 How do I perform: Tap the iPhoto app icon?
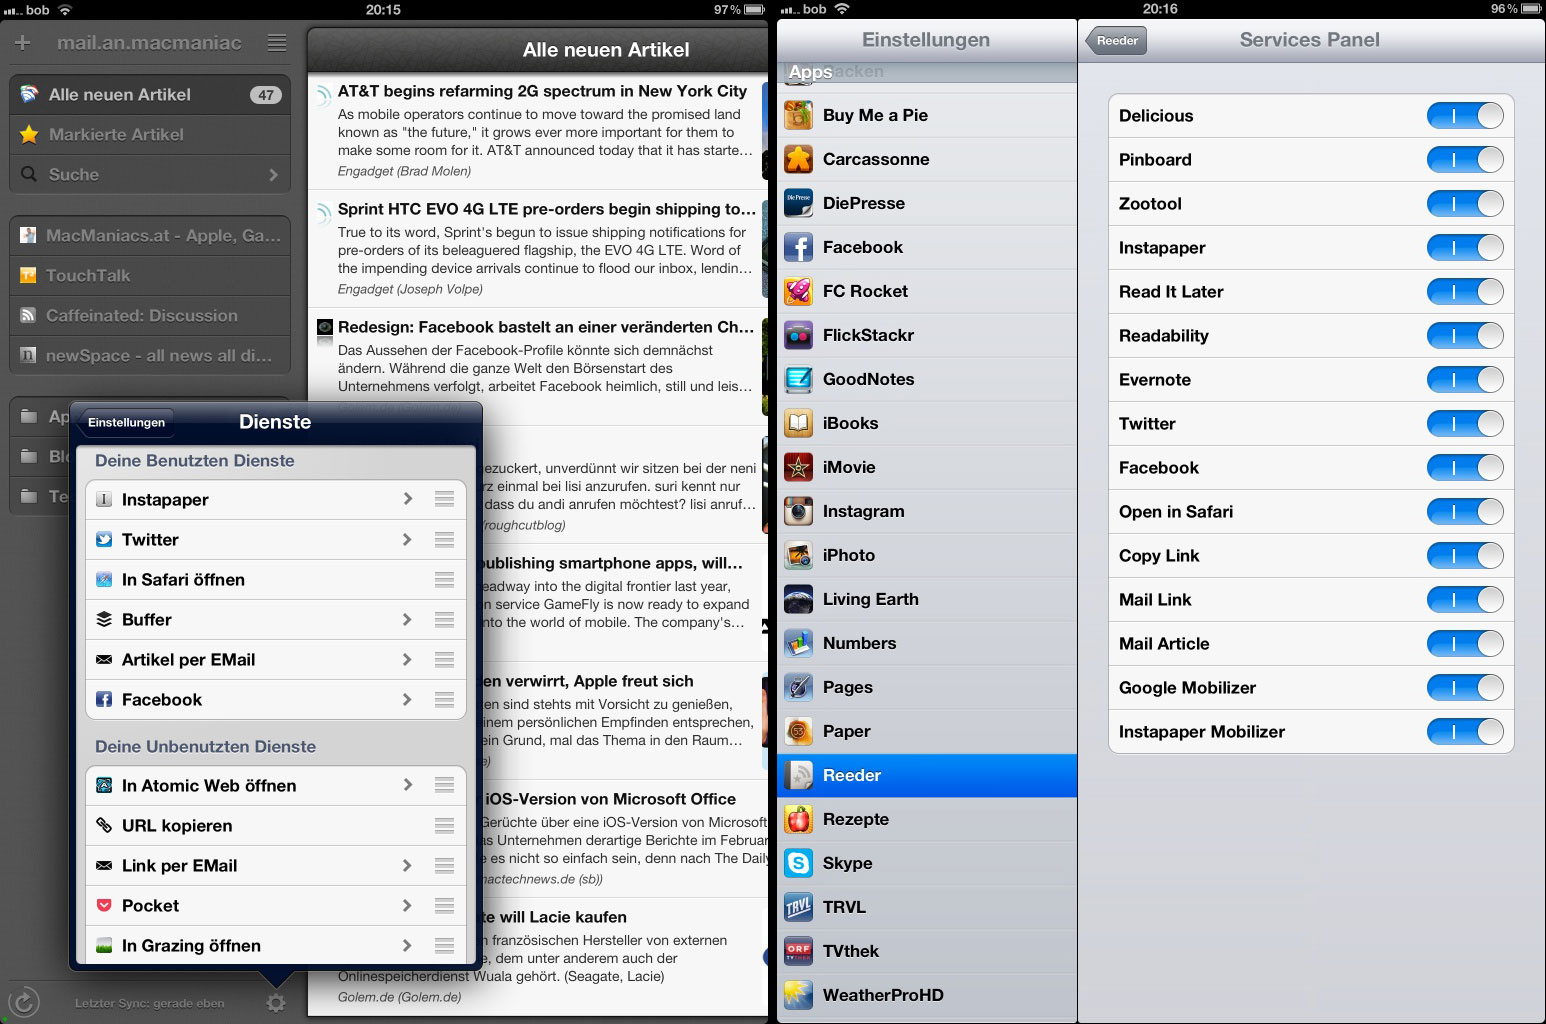pyautogui.click(x=798, y=555)
